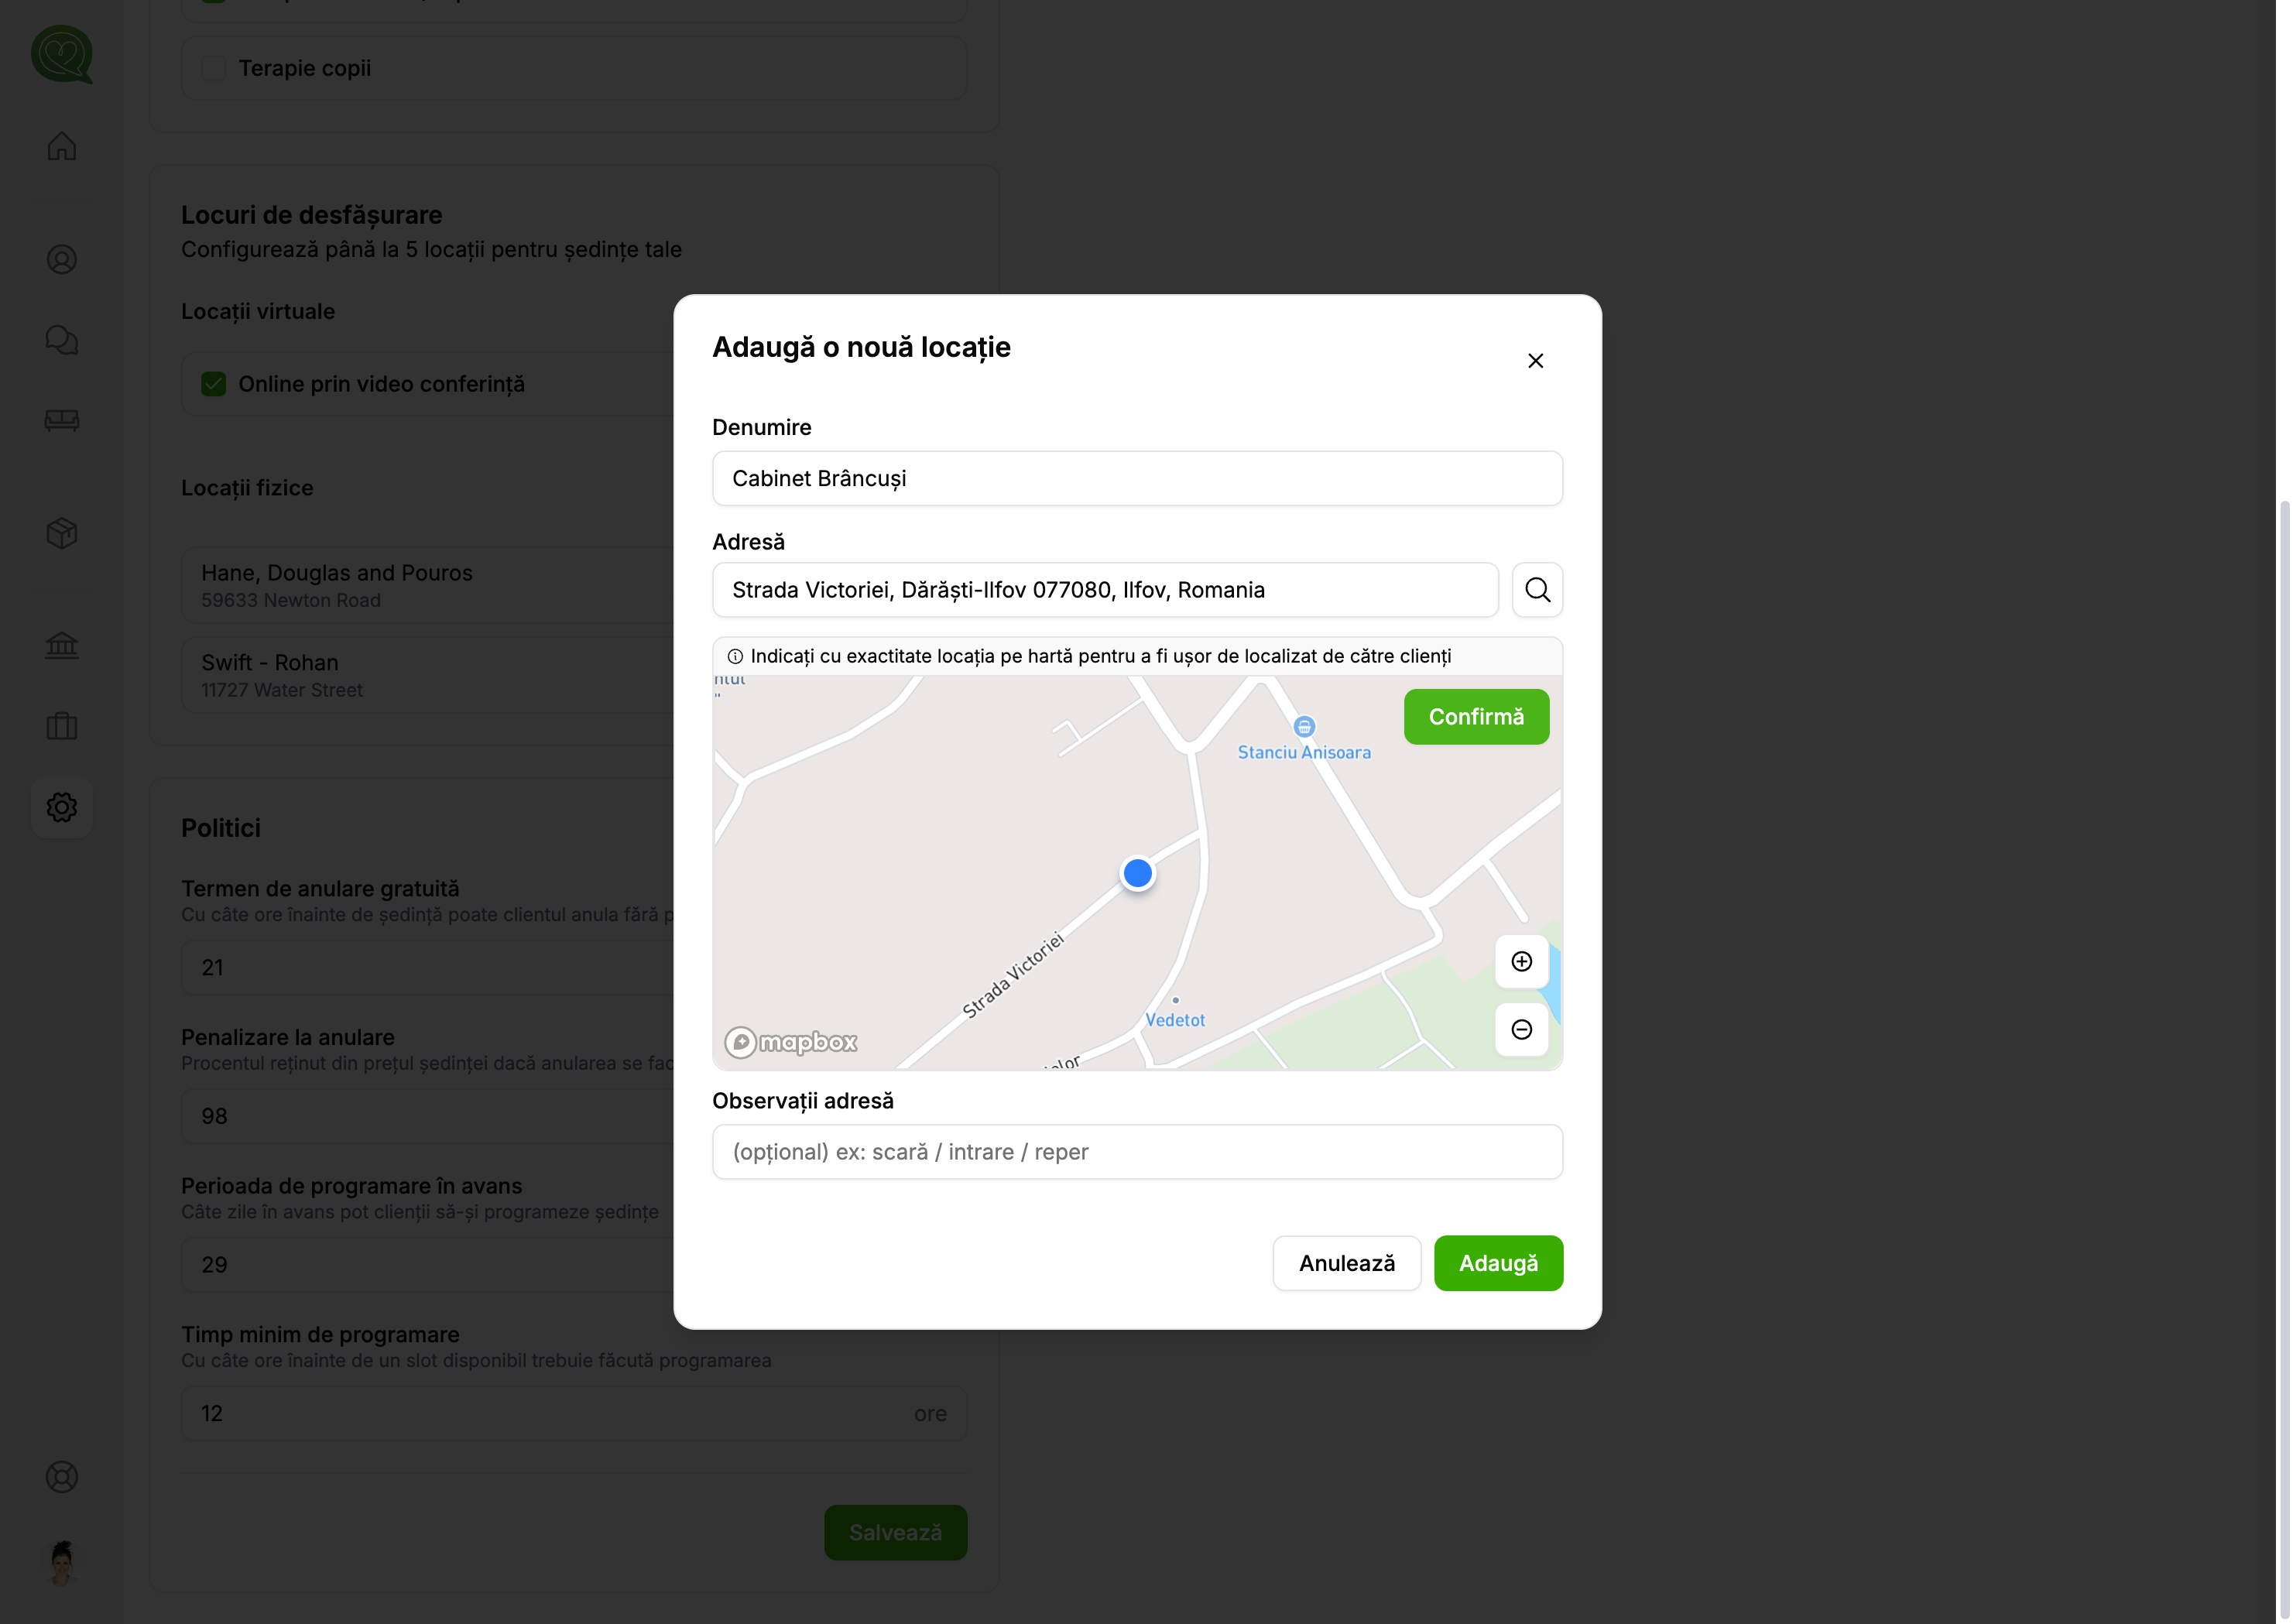The height and width of the screenshot is (1624, 2293).
Task: Check the Terapie copii checkbox
Action: (214, 68)
